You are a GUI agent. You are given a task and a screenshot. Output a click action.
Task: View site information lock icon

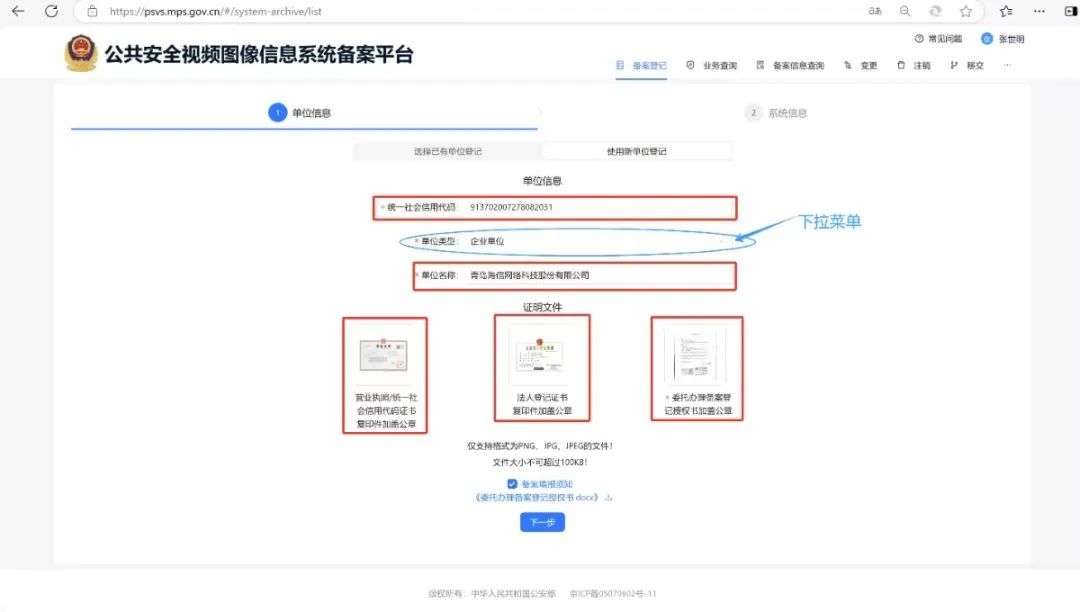point(92,11)
